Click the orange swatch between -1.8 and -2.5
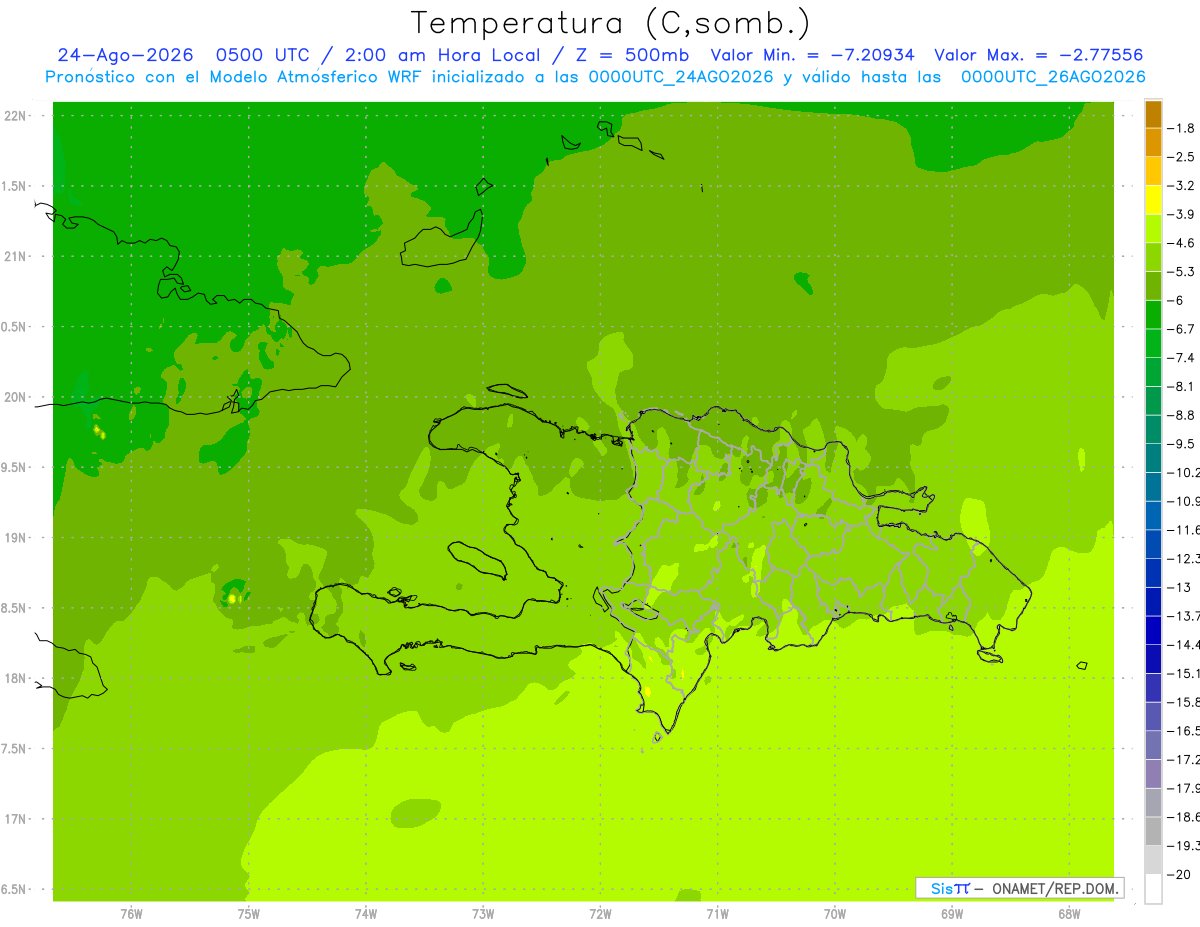This screenshot has height=927, width=1200. tap(1153, 143)
